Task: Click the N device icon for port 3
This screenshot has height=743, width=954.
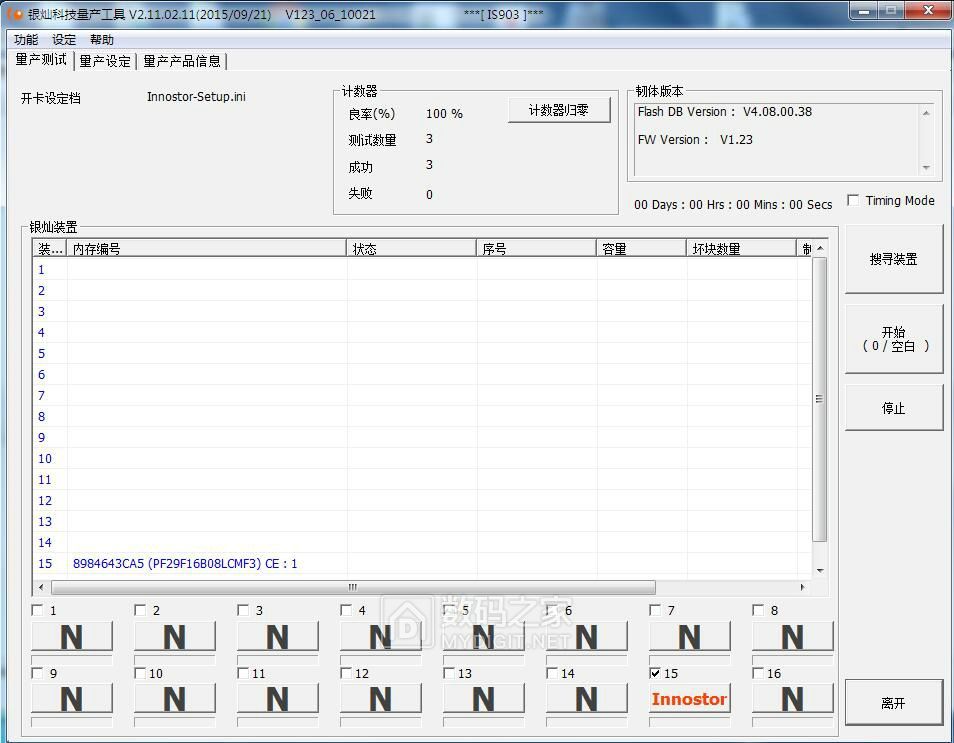Action: tap(277, 637)
